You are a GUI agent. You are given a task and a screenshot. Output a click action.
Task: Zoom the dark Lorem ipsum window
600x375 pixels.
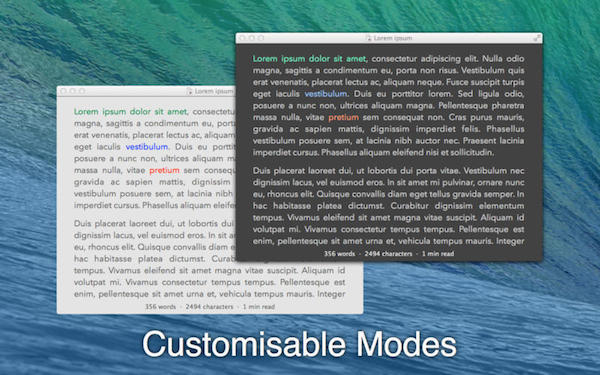[261, 38]
